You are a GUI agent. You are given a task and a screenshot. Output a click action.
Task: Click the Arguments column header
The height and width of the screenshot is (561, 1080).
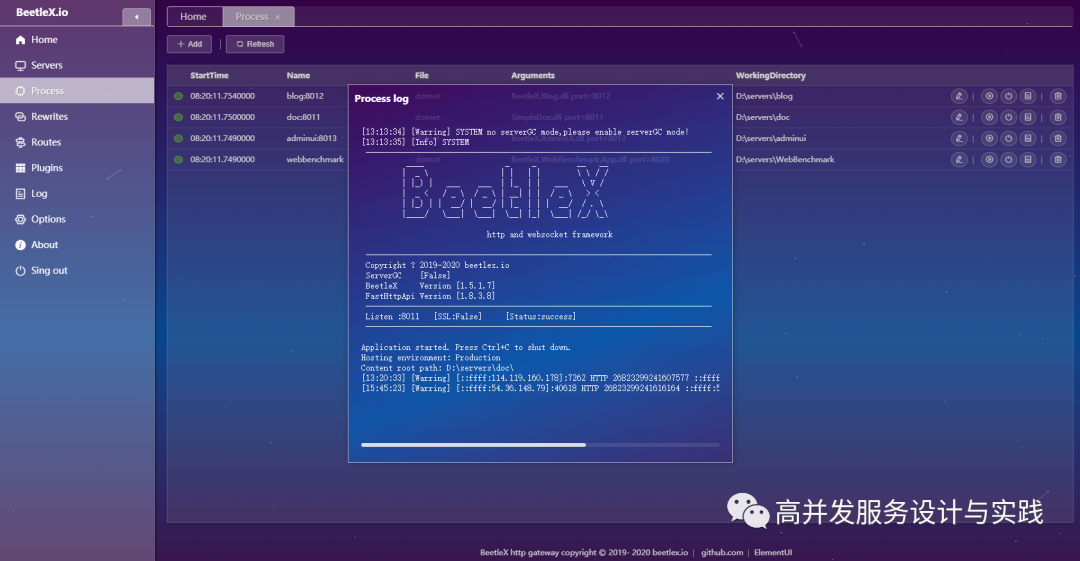click(x=532, y=75)
